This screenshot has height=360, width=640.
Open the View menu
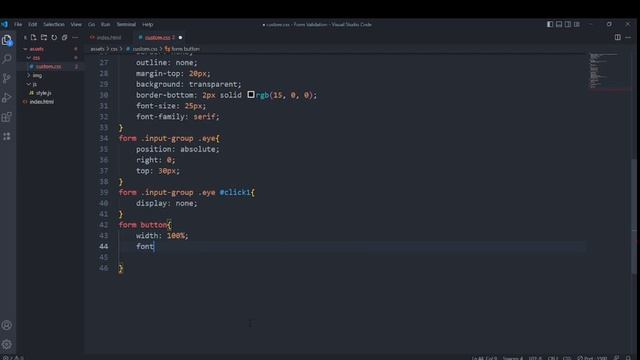pyautogui.click(x=76, y=24)
